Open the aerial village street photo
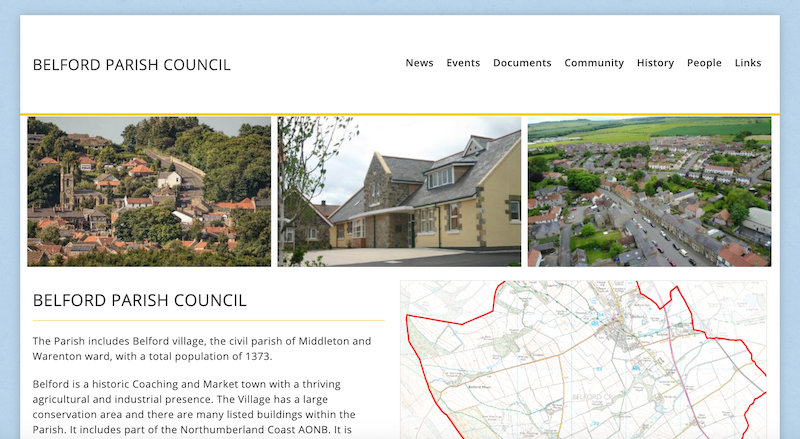 (649, 191)
